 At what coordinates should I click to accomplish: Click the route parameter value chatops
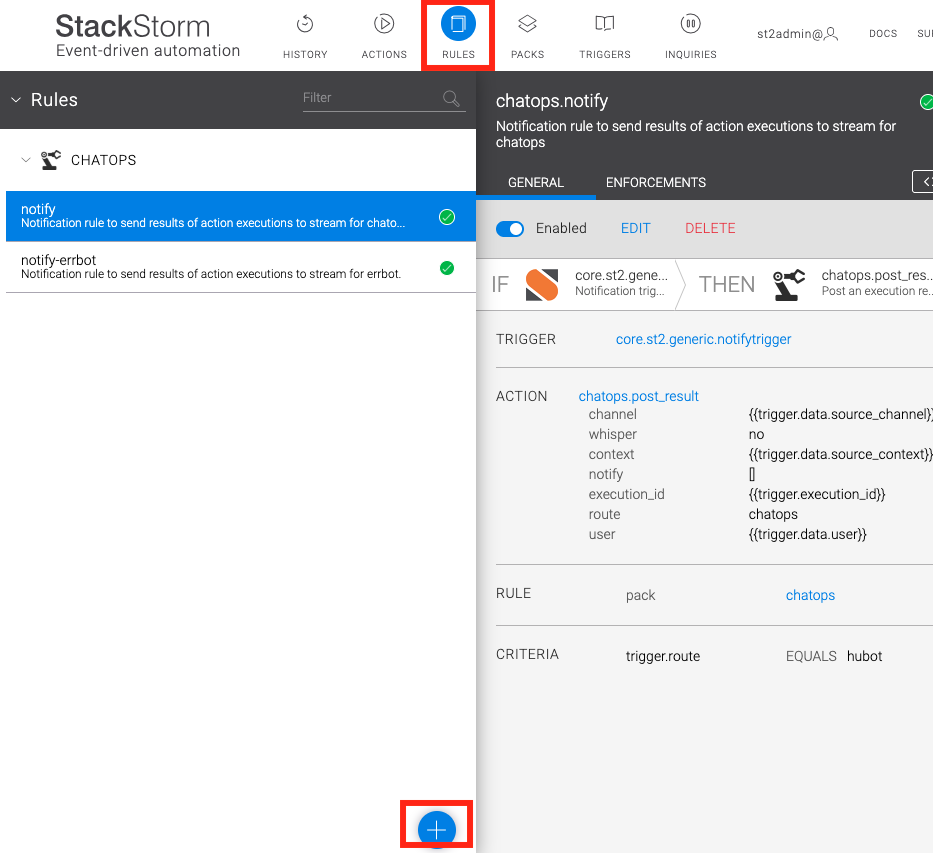click(x=773, y=515)
